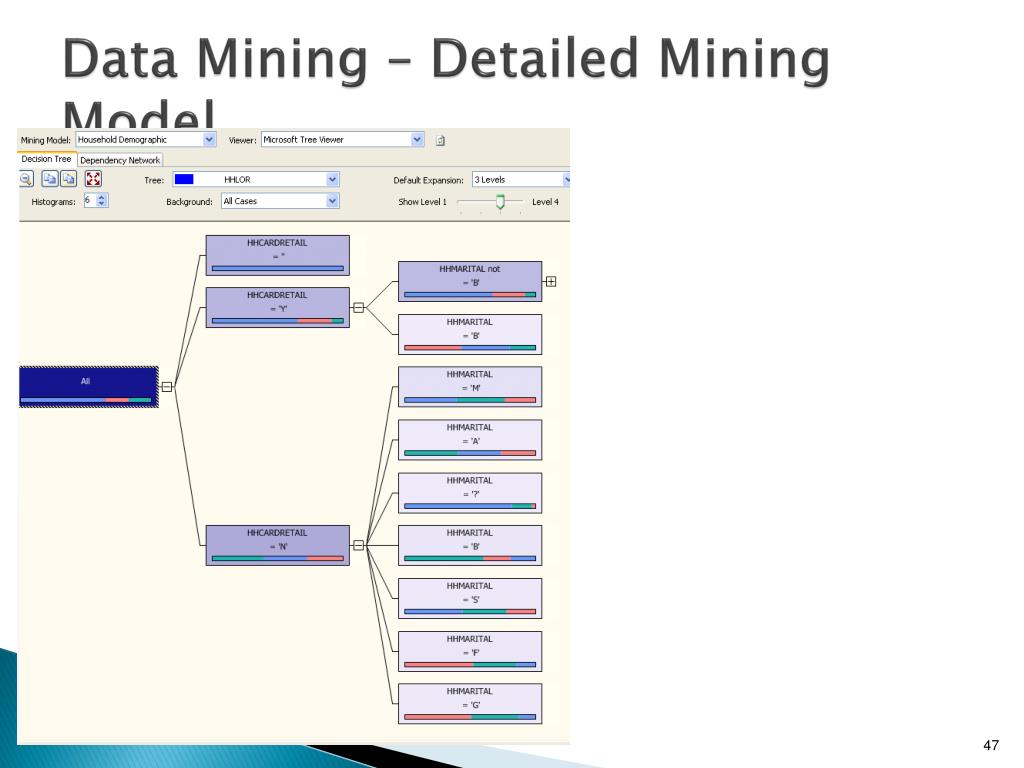Select the HHCARDRETAIL = 'Y' node
The height and width of the screenshot is (768, 1024).
(278, 308)
